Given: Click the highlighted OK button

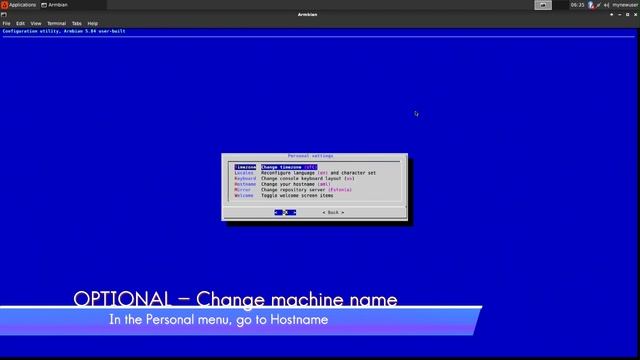Looking at the screenshot, I should point(285,213).
